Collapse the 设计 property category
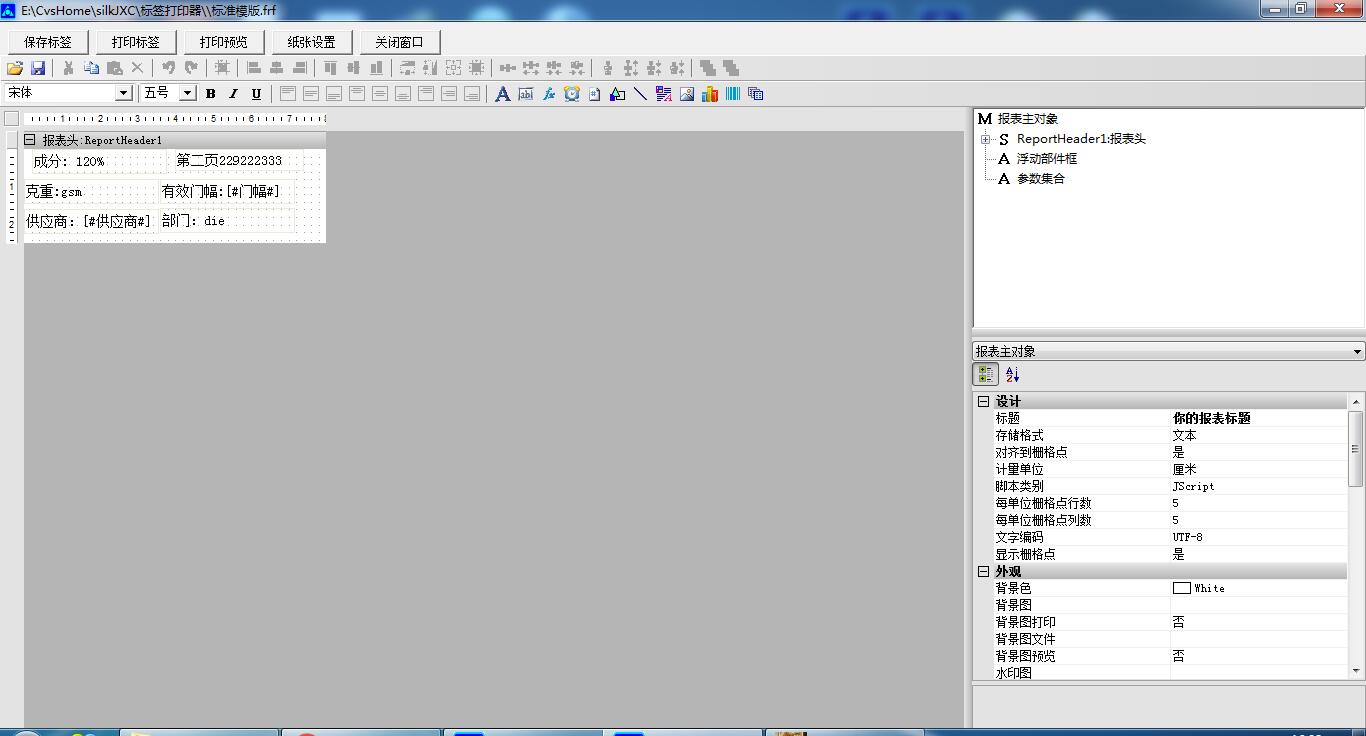 [983, 401]
